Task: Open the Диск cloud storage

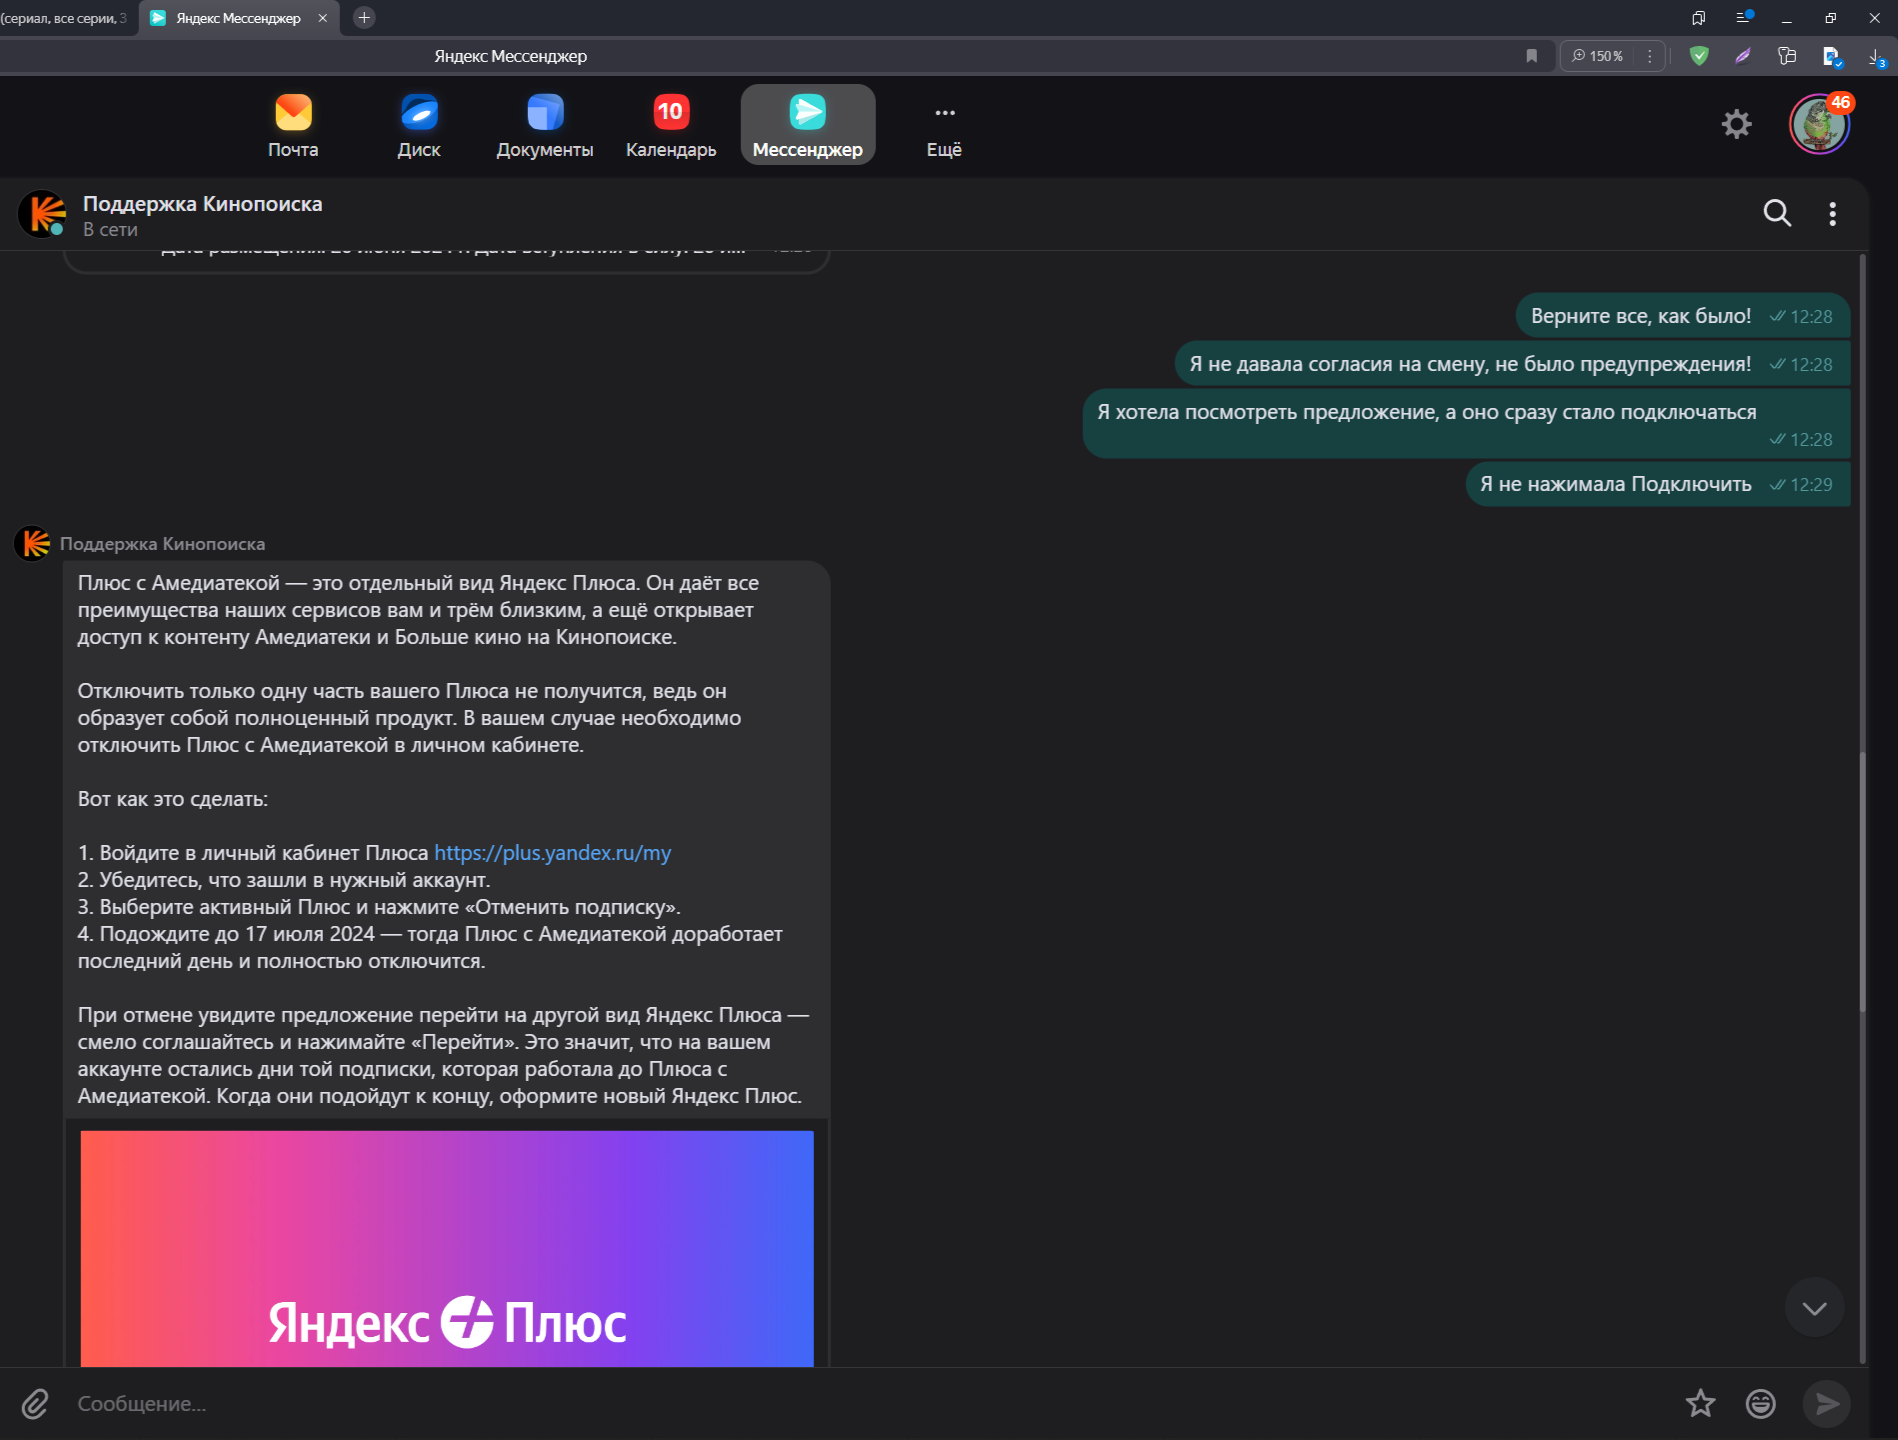Action: [x=419, y=125]
